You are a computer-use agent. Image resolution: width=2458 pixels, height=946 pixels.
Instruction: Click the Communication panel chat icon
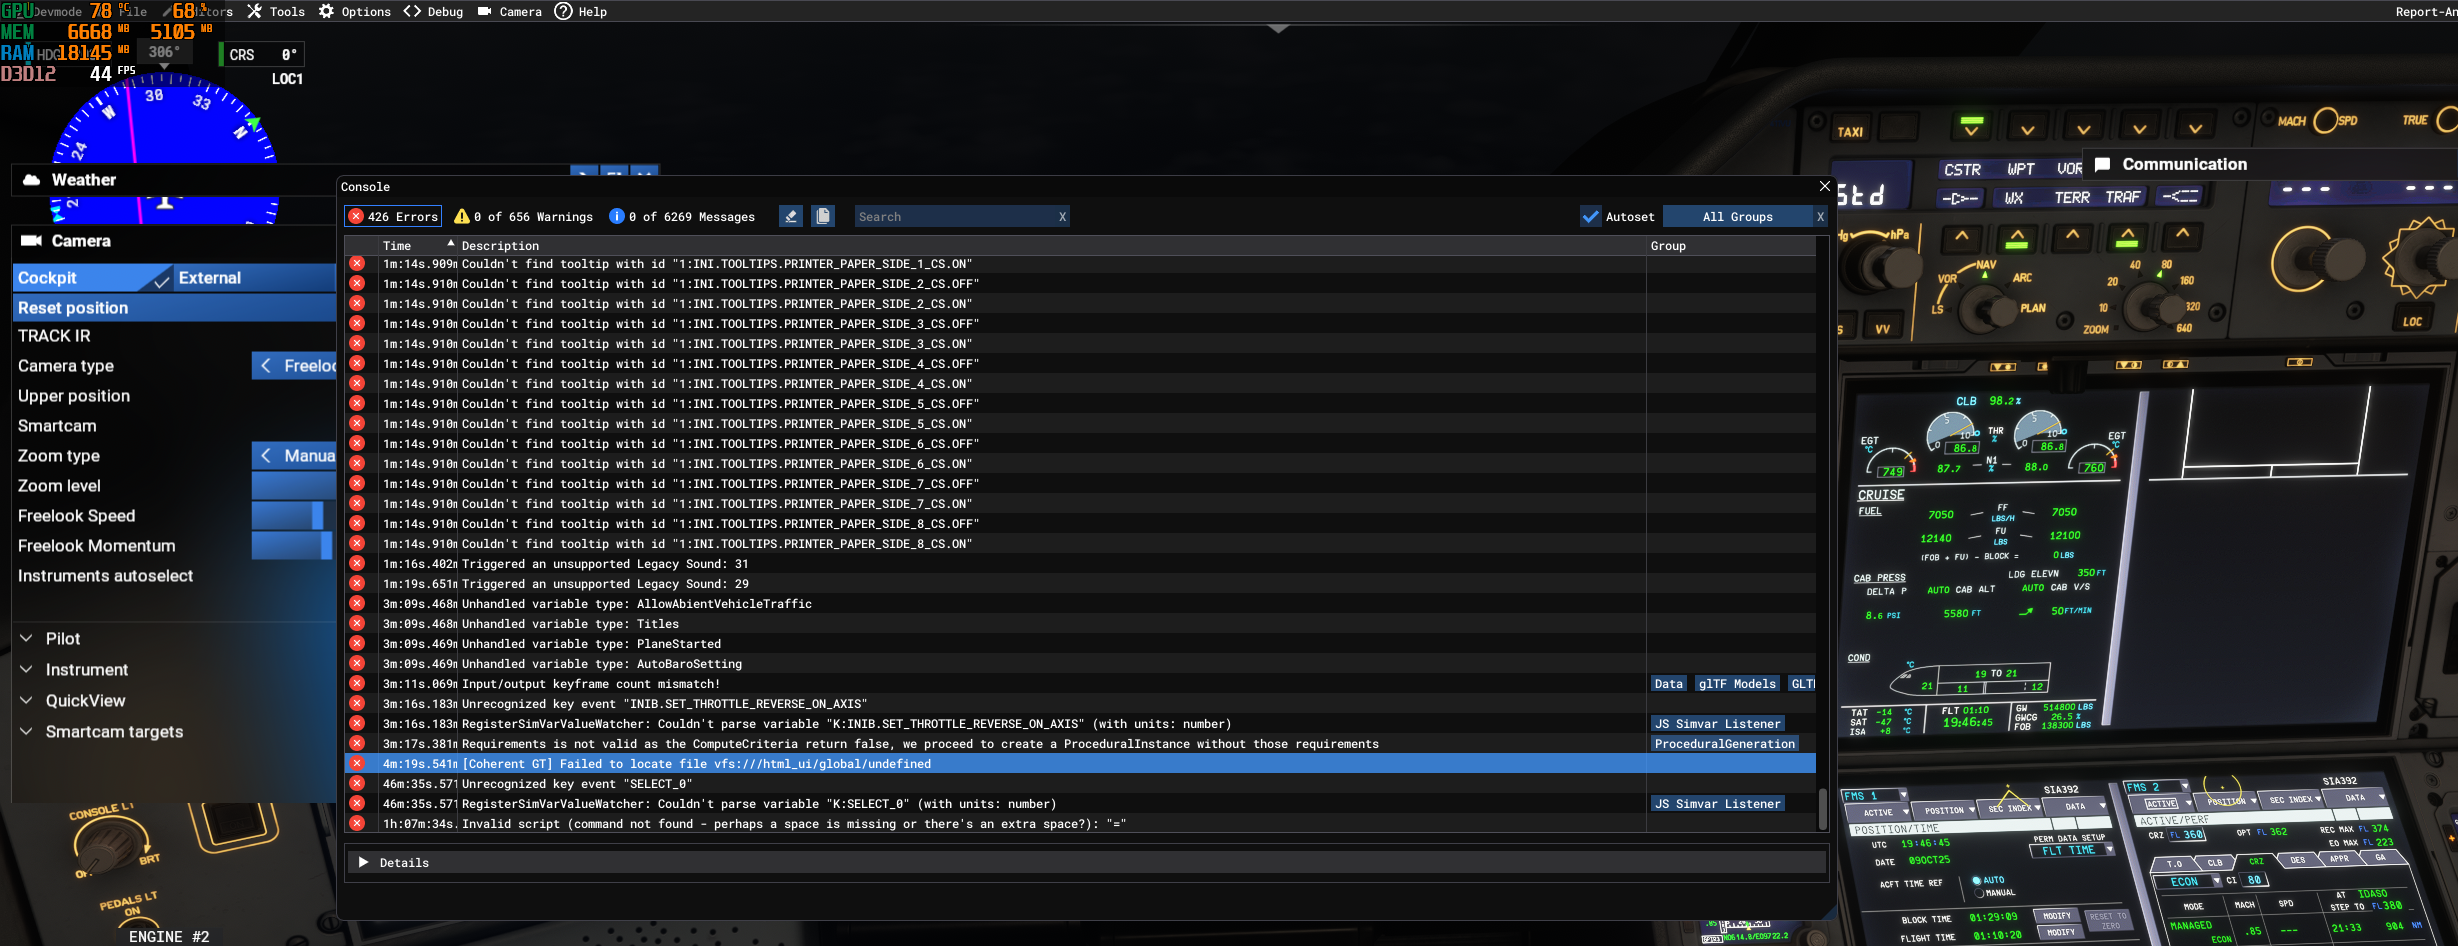(x=2102, y=164)
